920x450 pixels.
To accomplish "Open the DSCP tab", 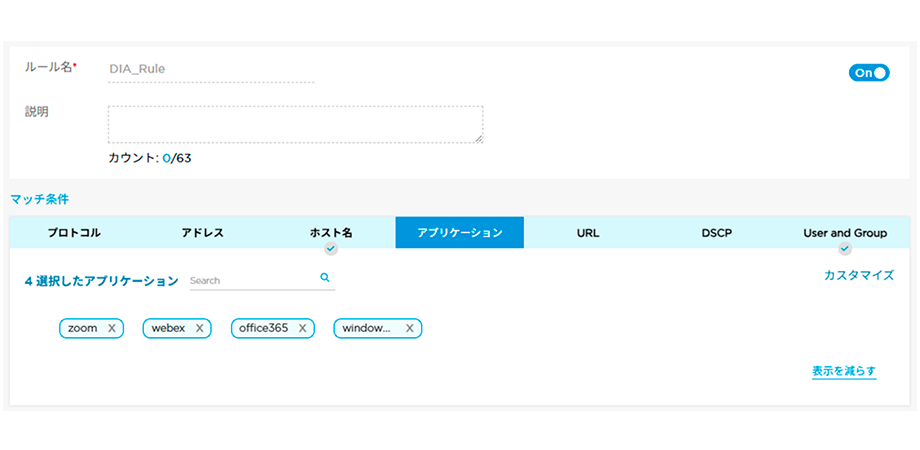I will (x=716, y=233).
